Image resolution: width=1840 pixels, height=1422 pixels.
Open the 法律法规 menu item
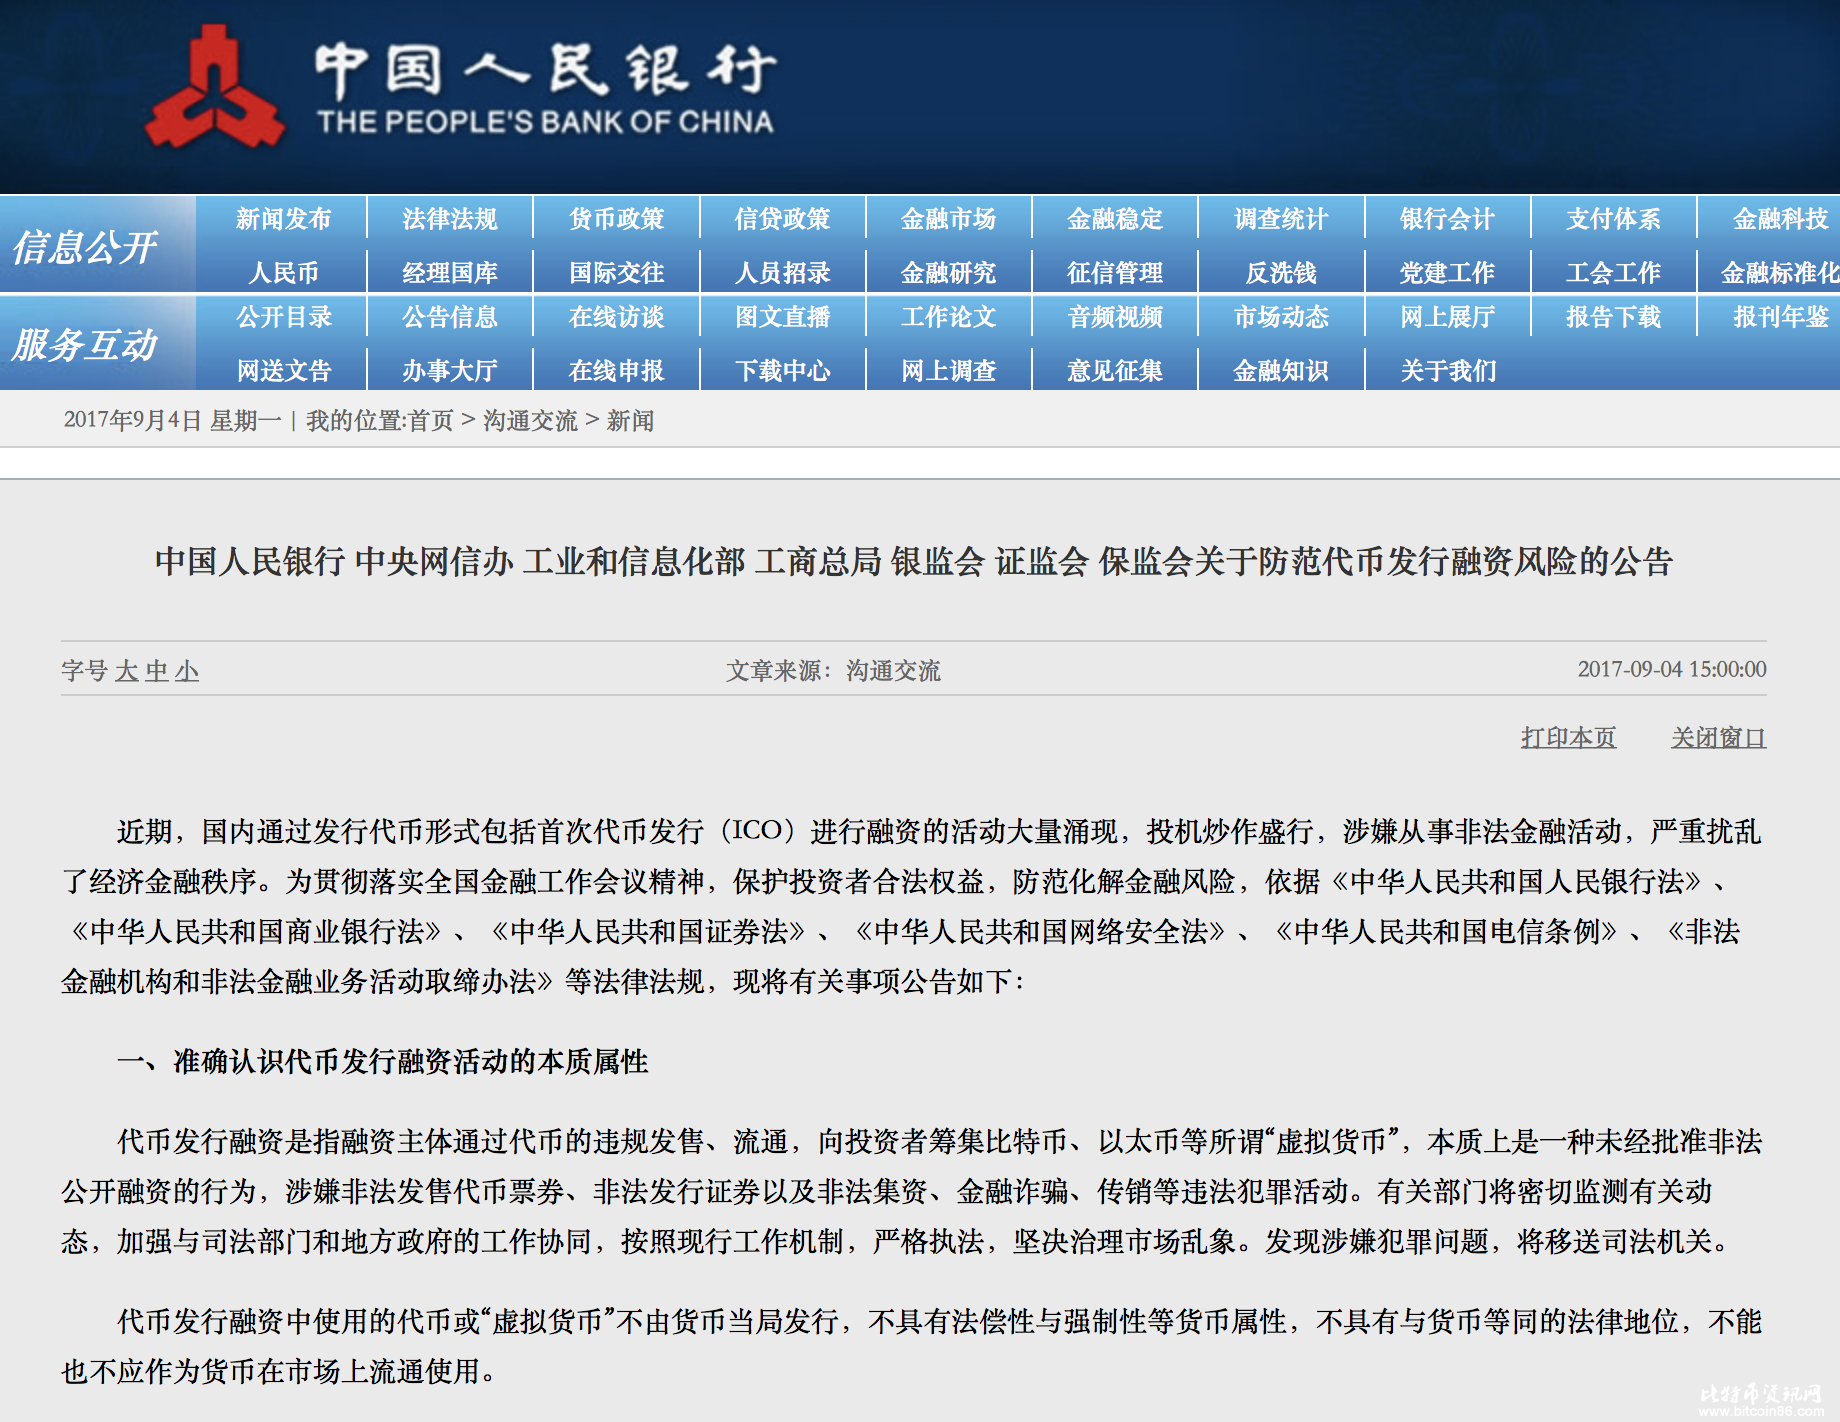click(449, 219)
